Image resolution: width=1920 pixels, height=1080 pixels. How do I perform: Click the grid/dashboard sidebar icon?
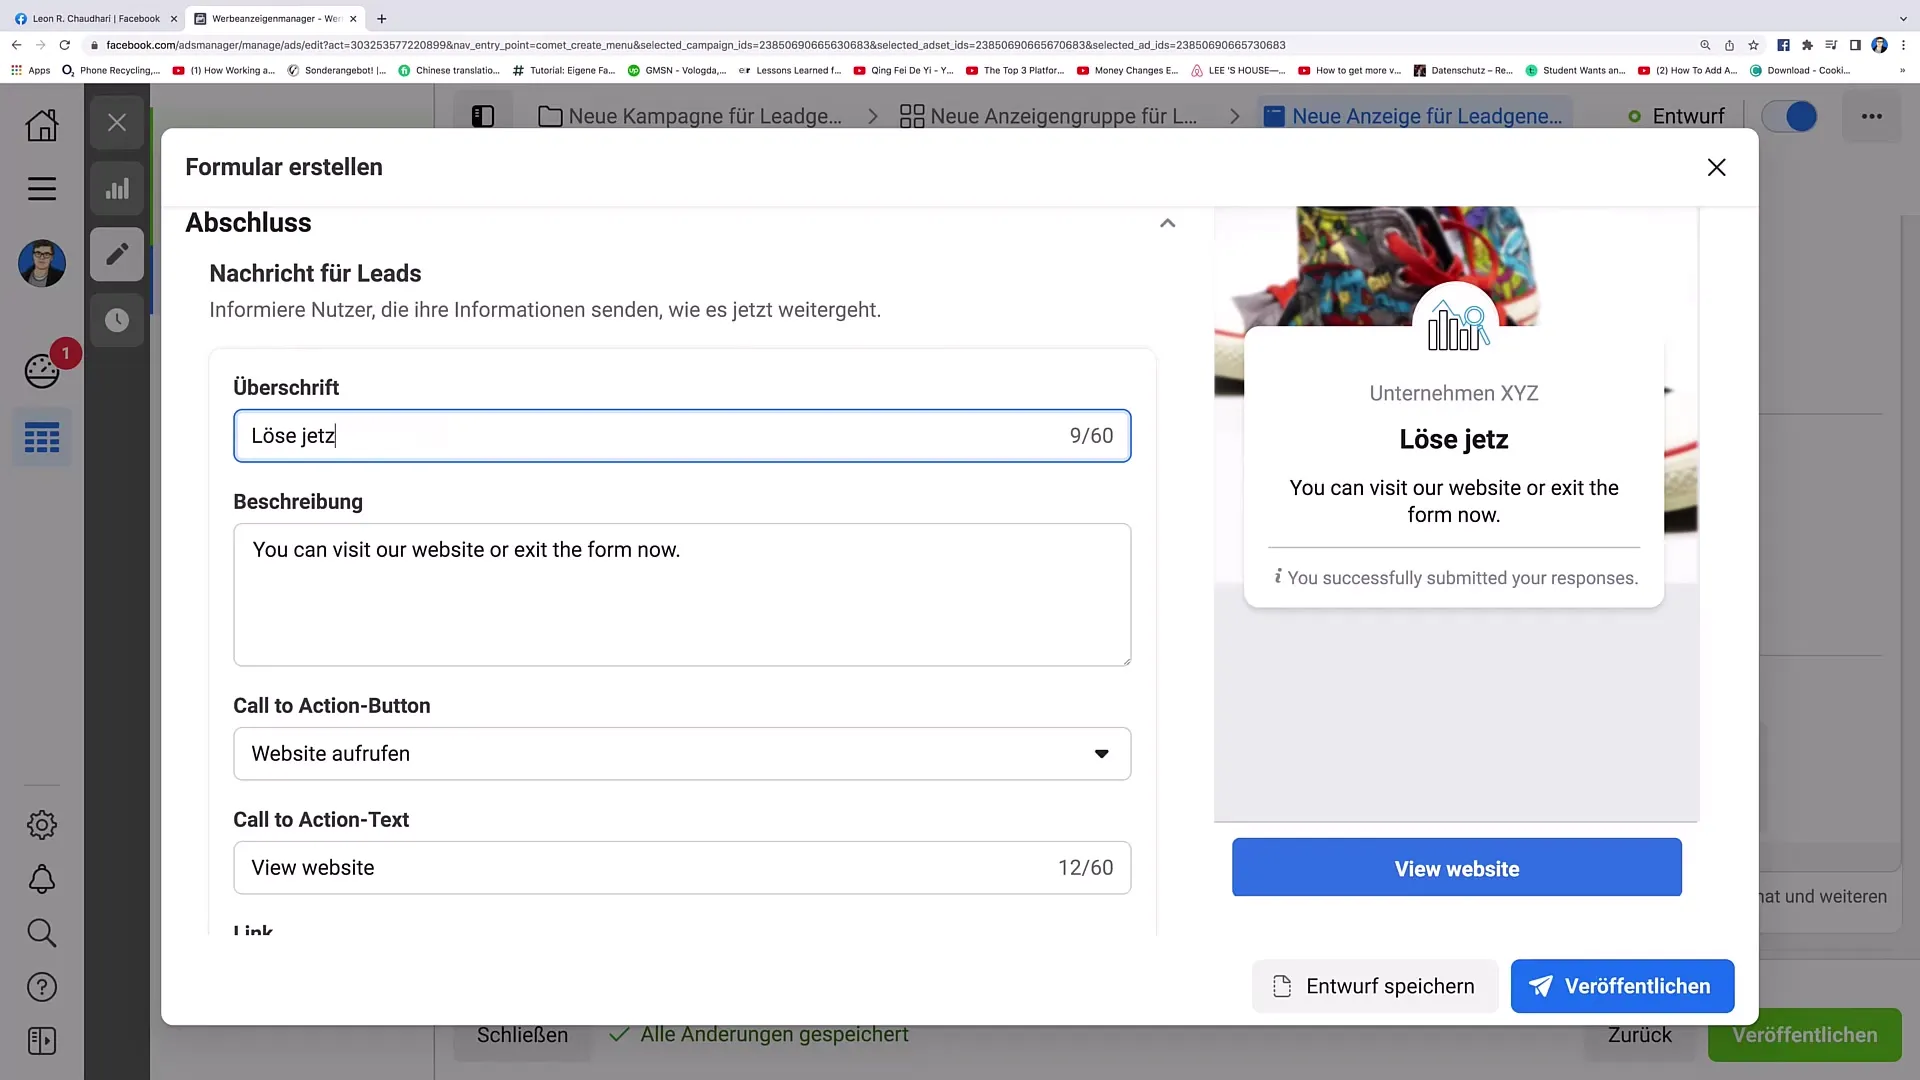pyautogui.click(x=41, y=439)
